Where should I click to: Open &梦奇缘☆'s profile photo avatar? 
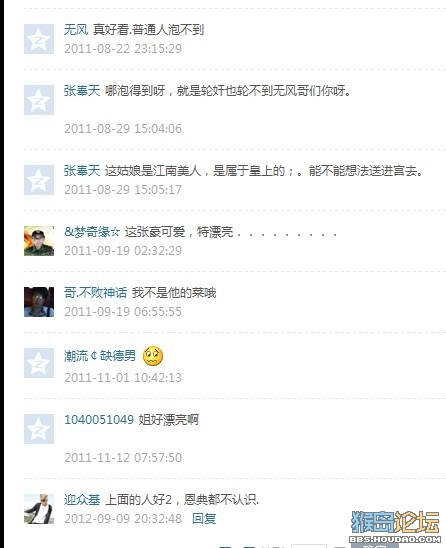[x=39, y=241]
